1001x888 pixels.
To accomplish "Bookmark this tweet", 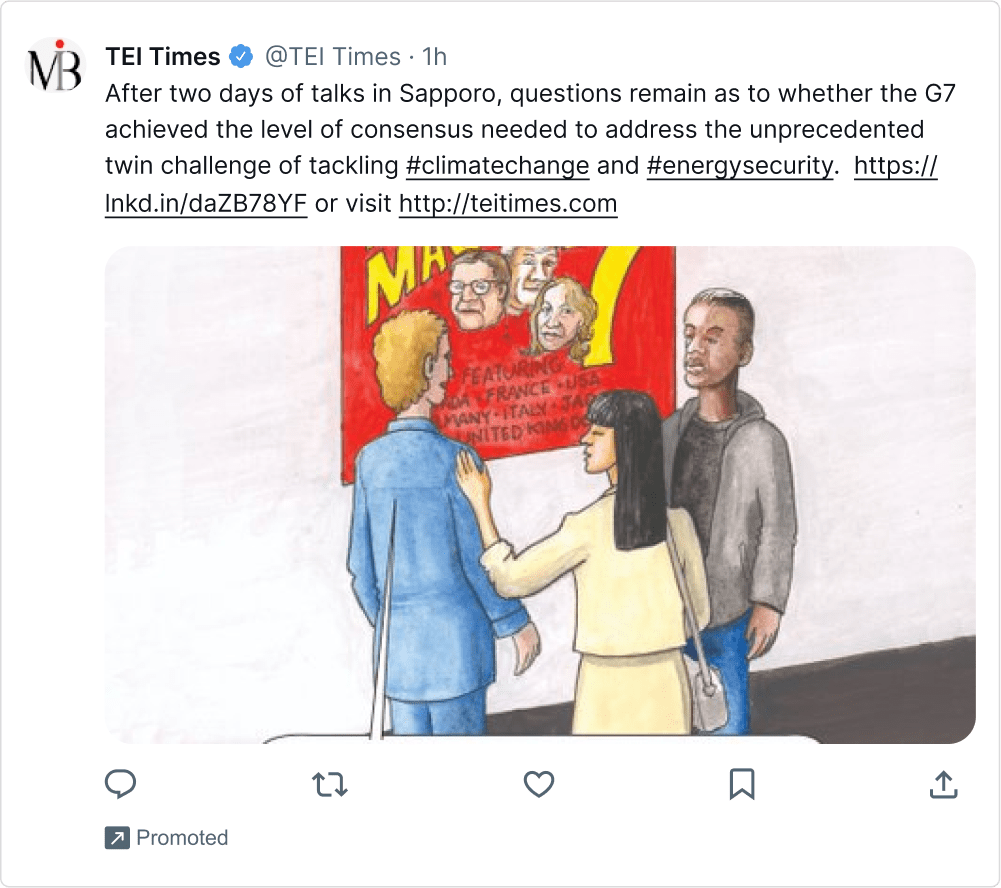I will coord(742,785).
